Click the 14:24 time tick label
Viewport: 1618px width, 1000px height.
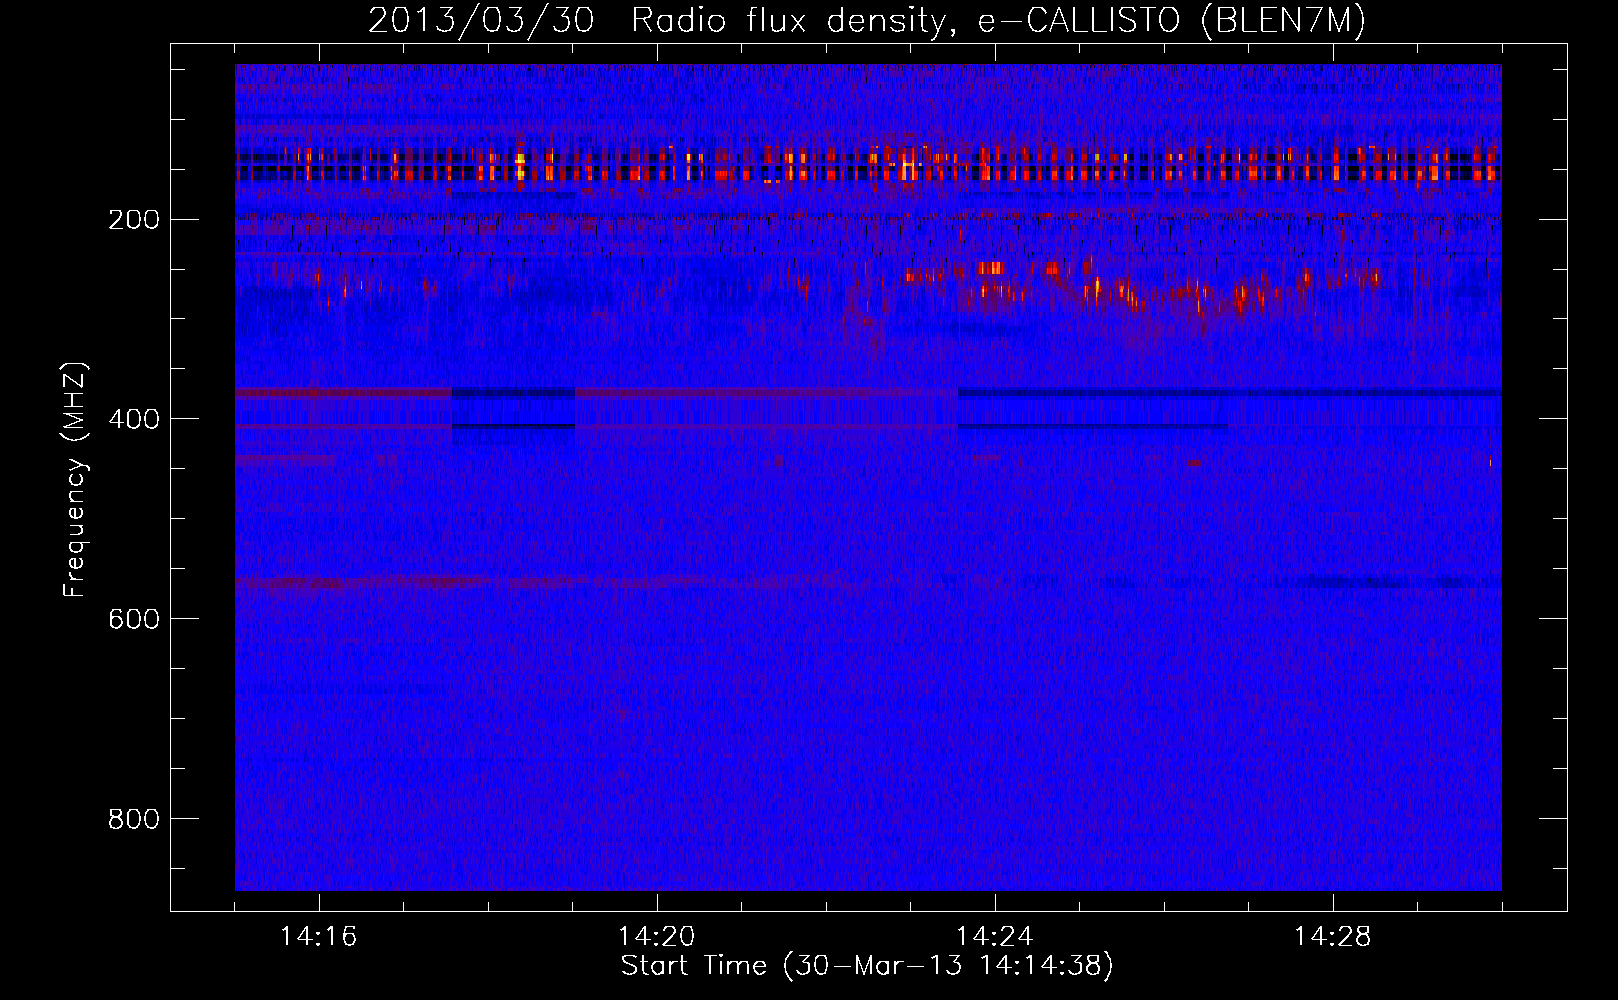point(995,937)
